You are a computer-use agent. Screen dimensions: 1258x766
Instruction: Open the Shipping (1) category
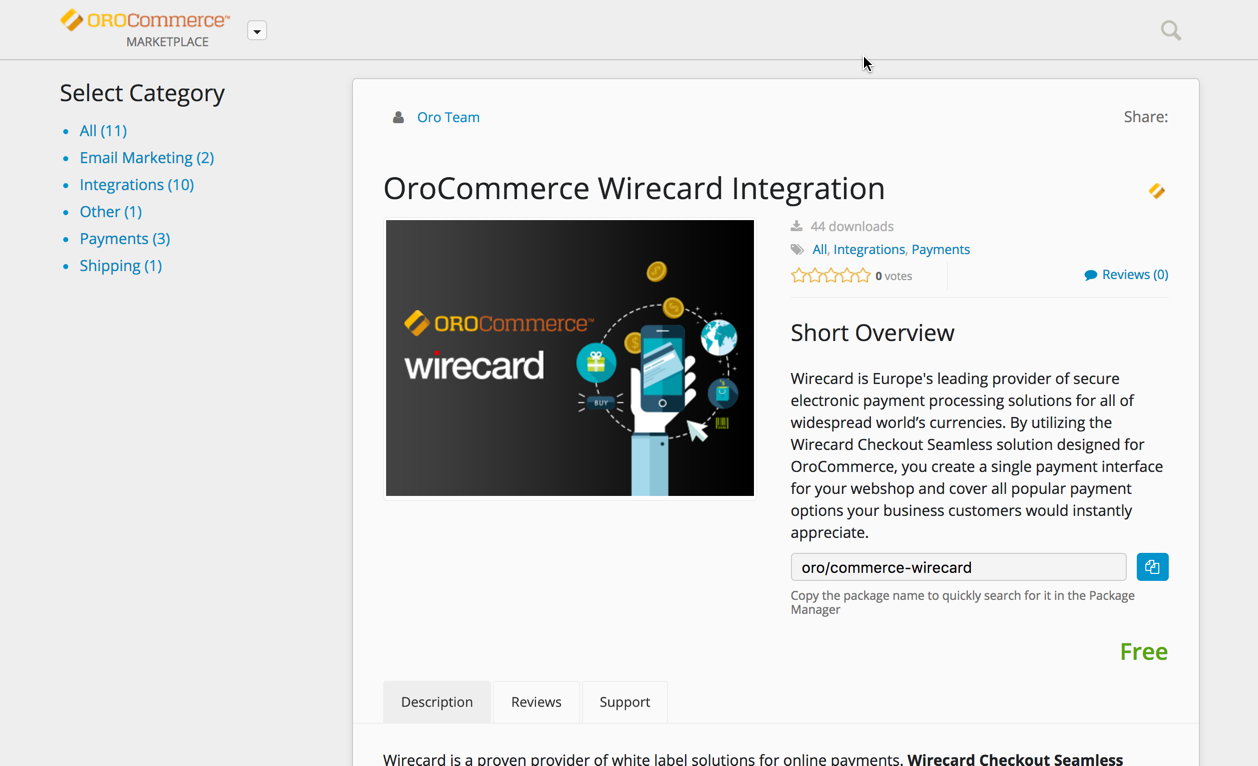point(121,266)
